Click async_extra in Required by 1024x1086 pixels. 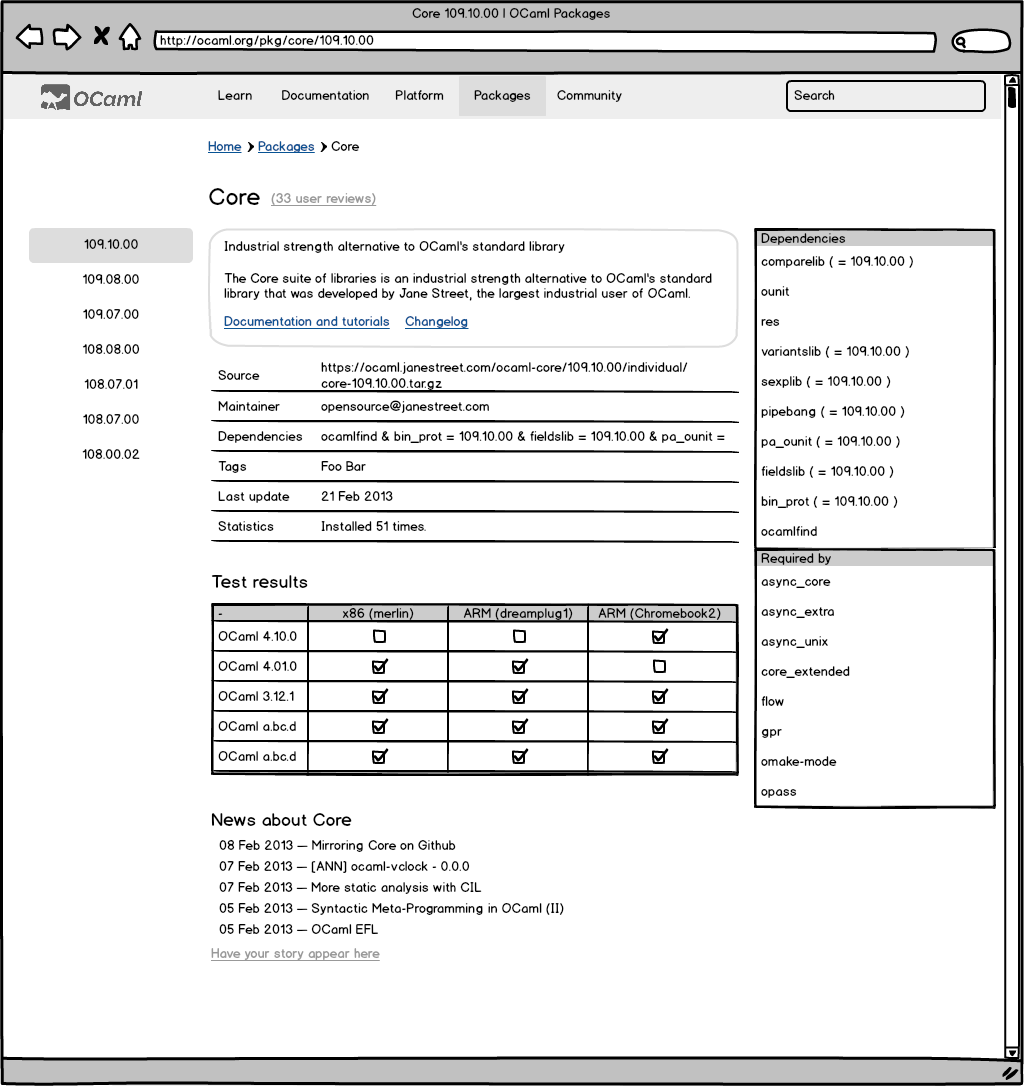pos(797,612)
